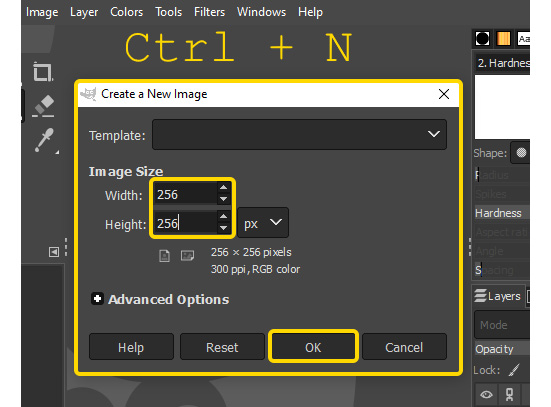Click the Spikes slider
551x407 pixels.
pos(502,194)
